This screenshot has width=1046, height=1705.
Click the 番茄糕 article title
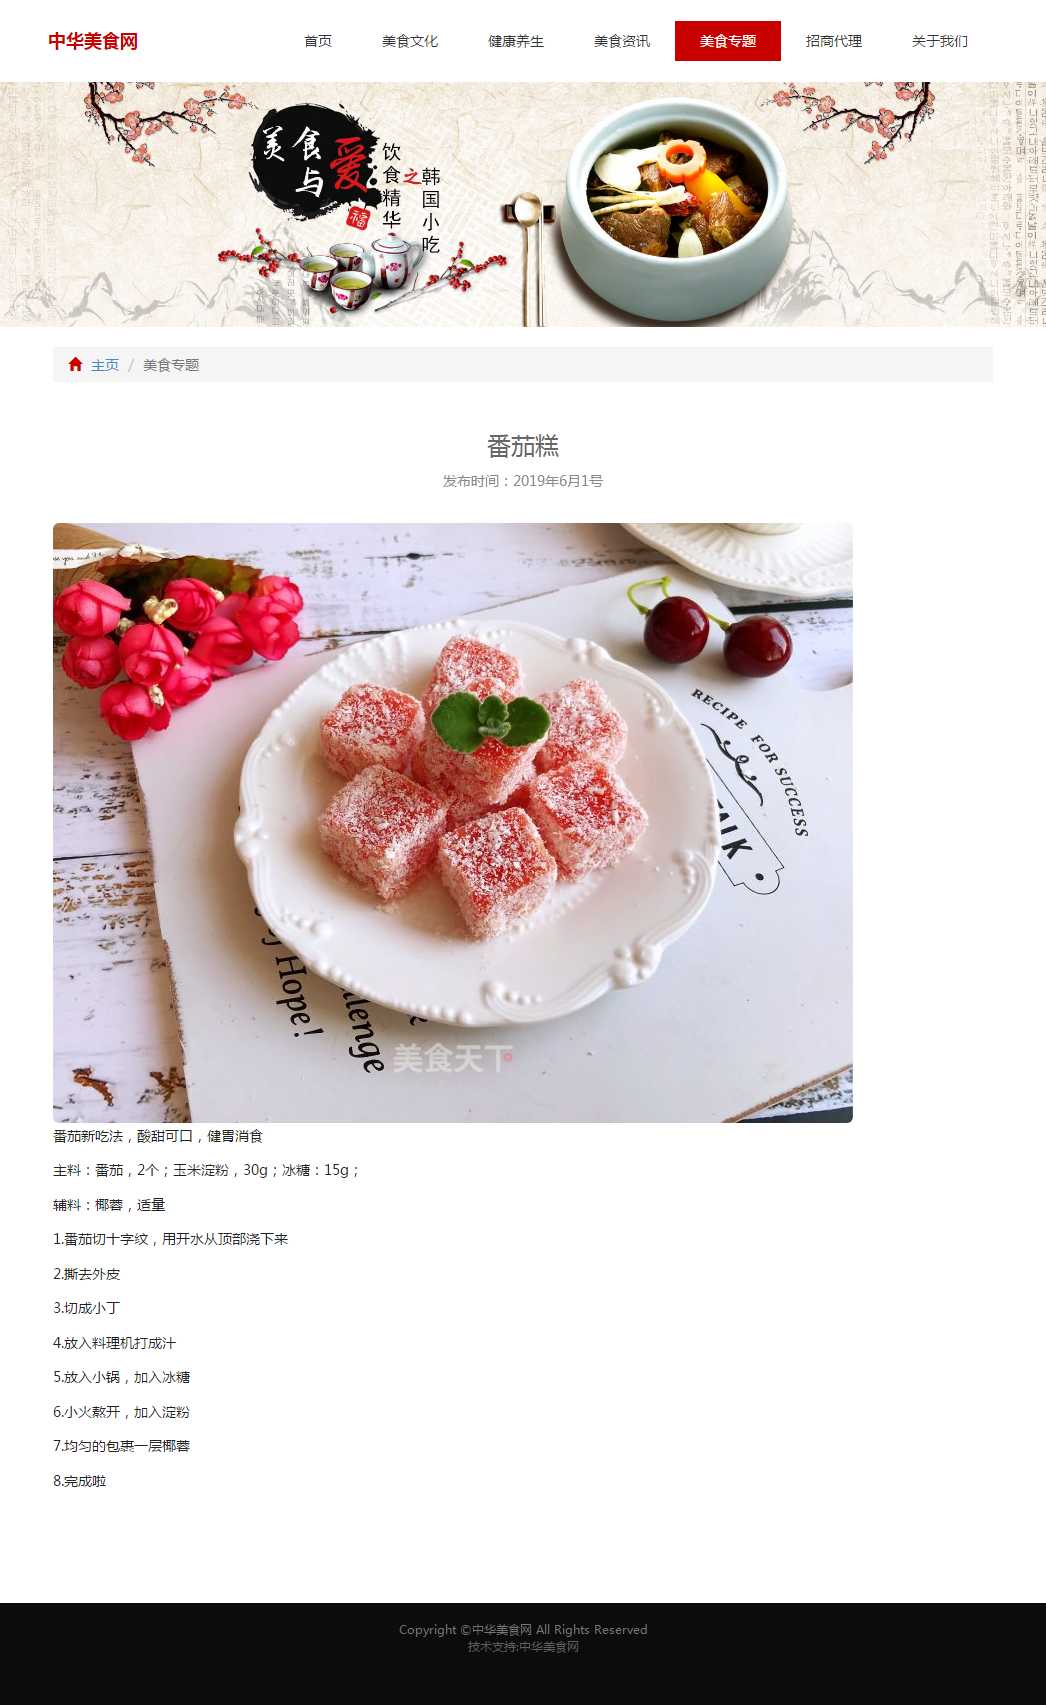coord(523,446)
